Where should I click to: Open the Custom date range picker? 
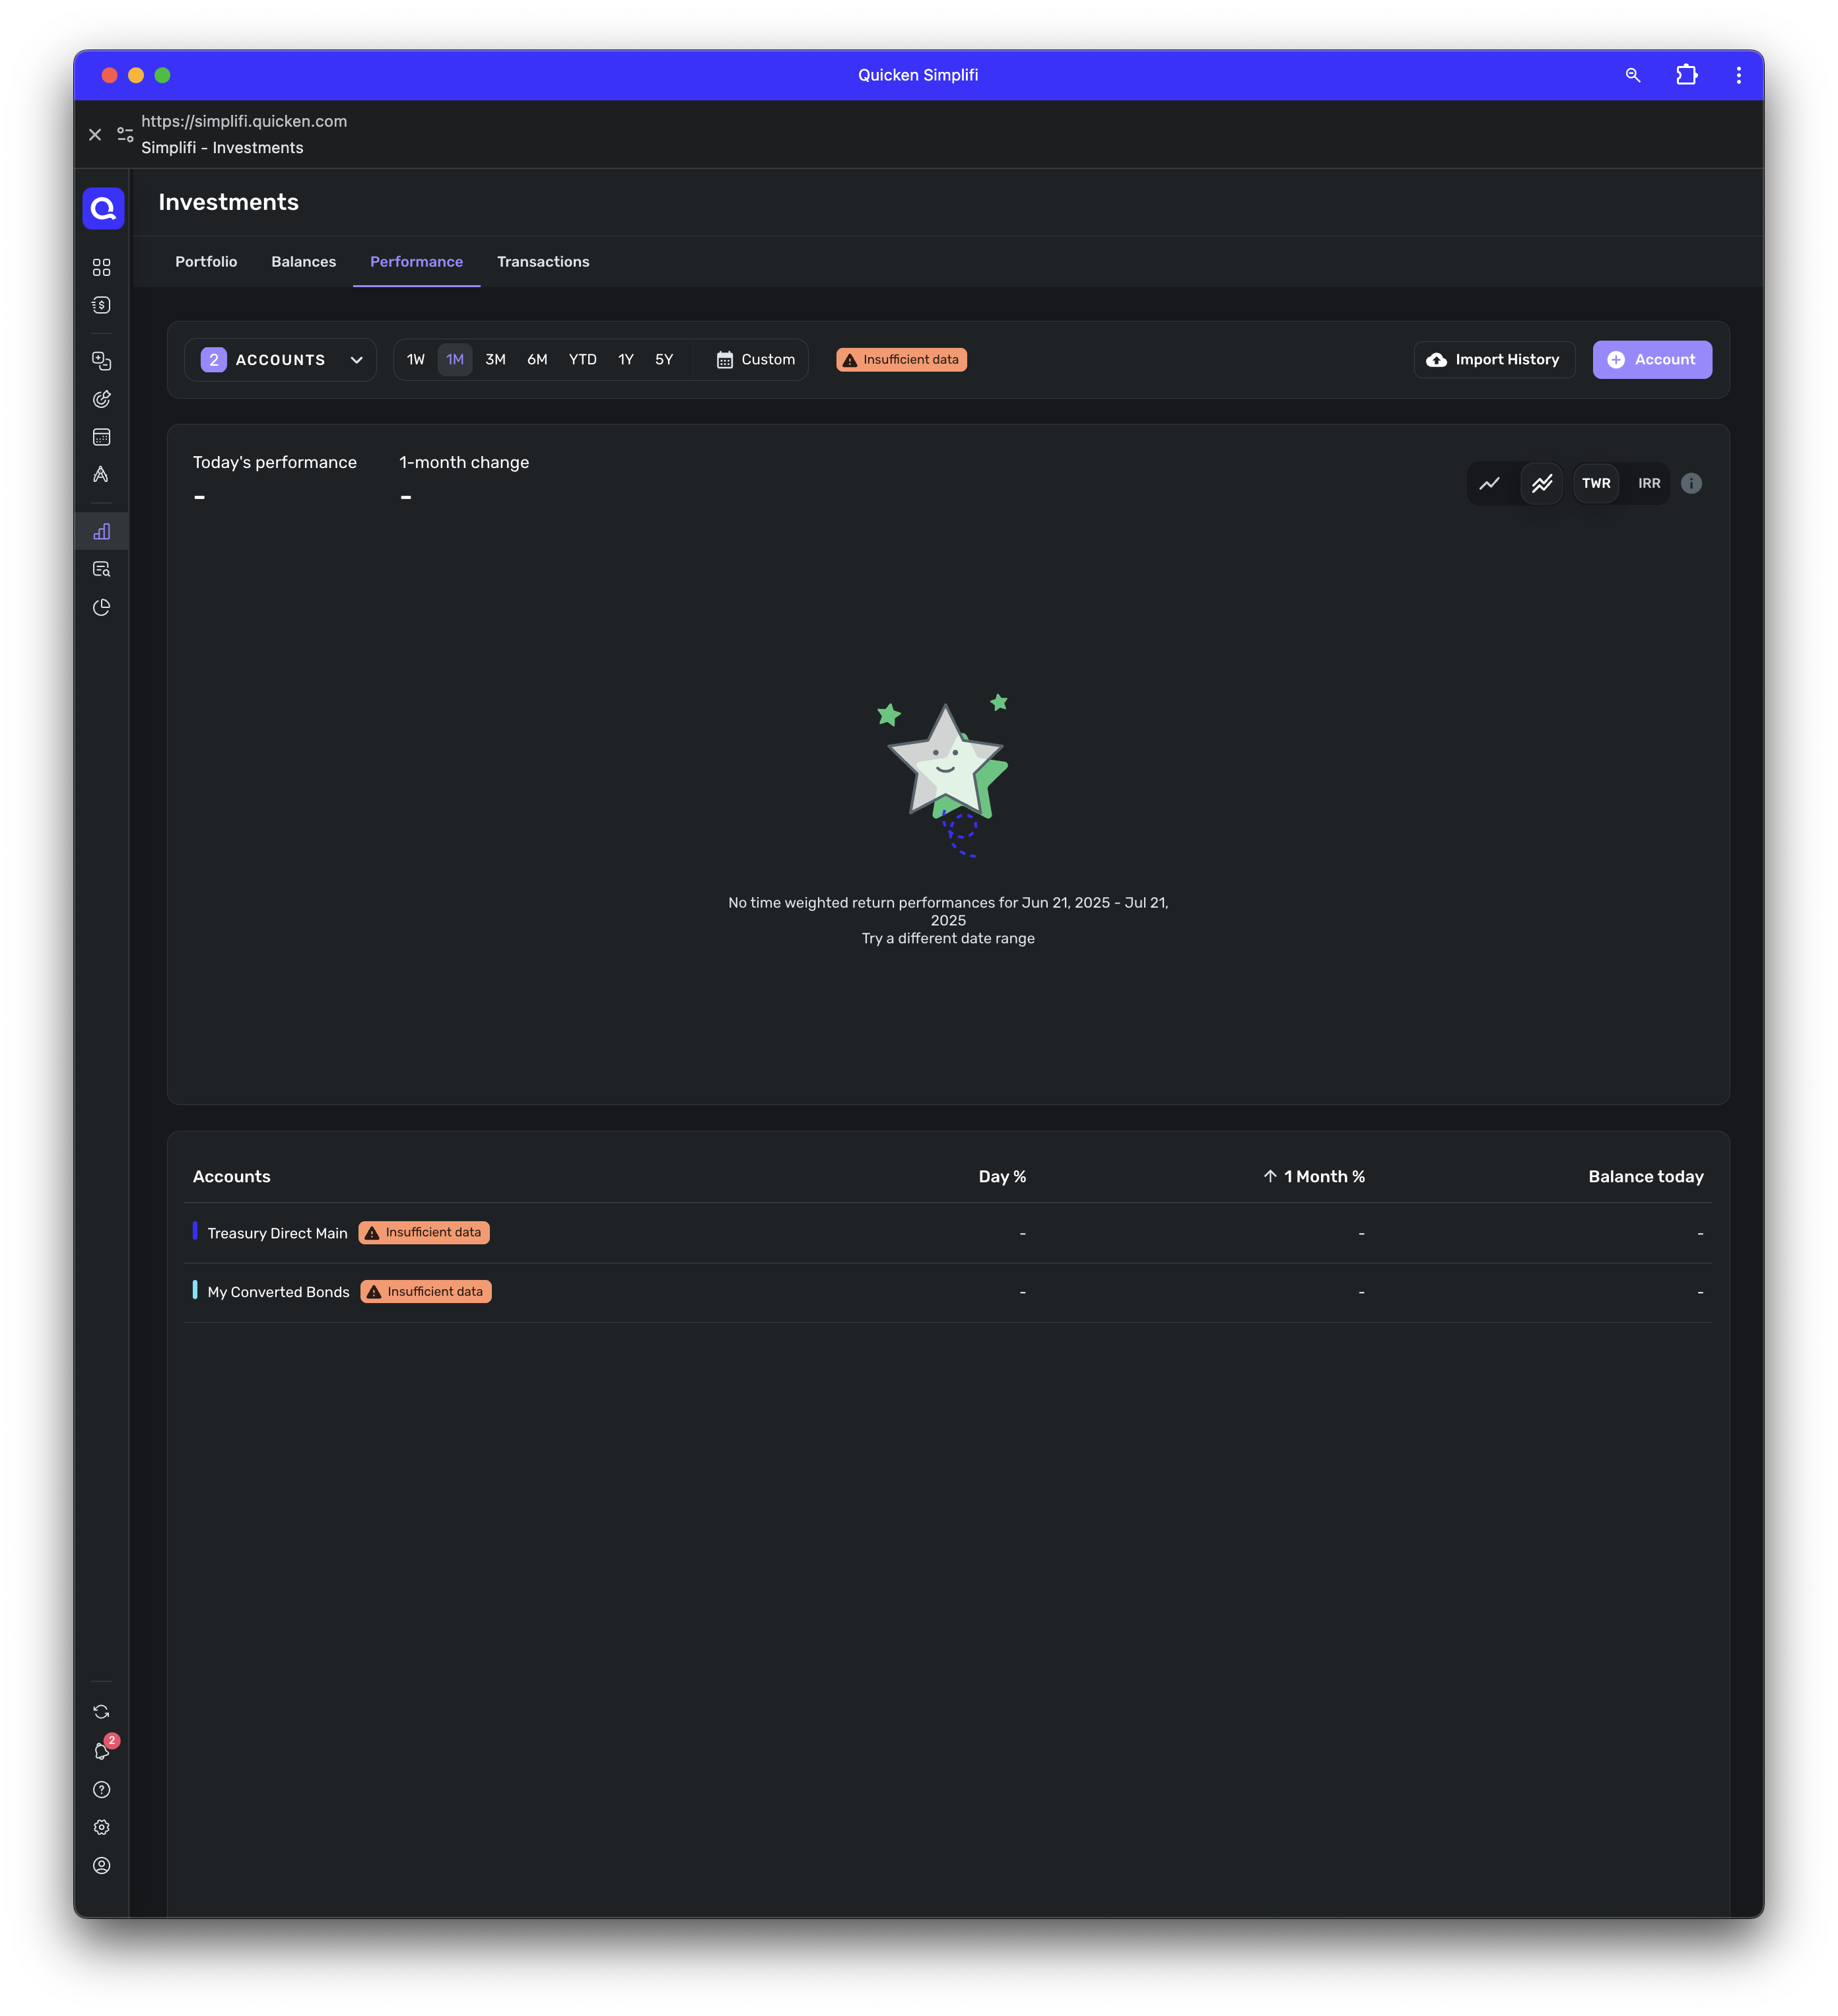pyautogui.click(x=755, y=360)
